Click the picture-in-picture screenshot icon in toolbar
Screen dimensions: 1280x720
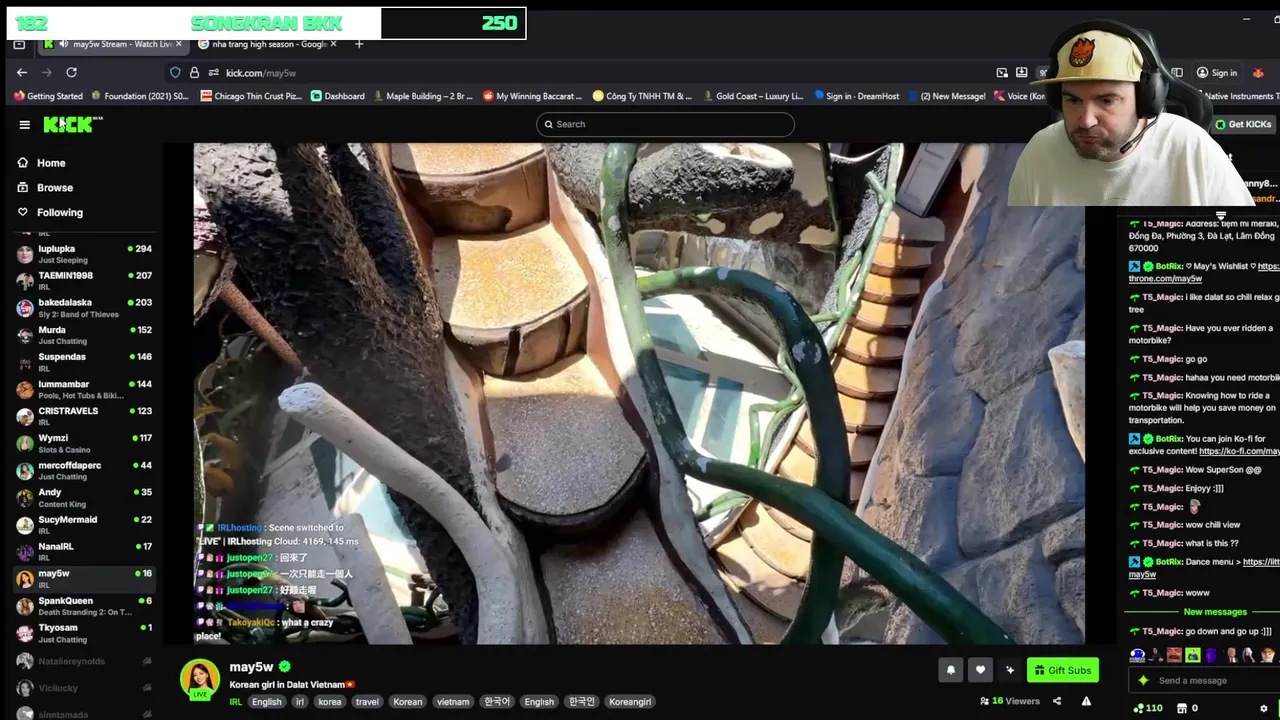pyautogui.click(x=1002, y=73)
